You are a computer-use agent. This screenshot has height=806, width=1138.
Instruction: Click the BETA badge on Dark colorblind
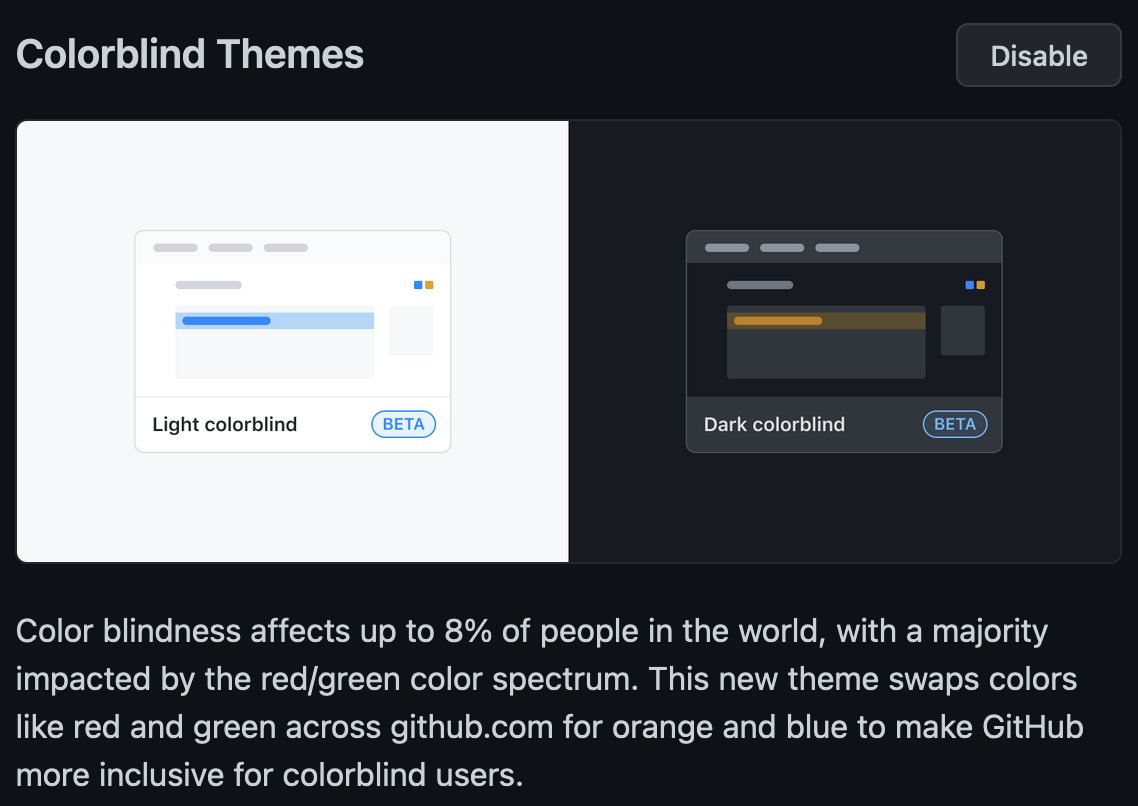click(x=955, y=424)
